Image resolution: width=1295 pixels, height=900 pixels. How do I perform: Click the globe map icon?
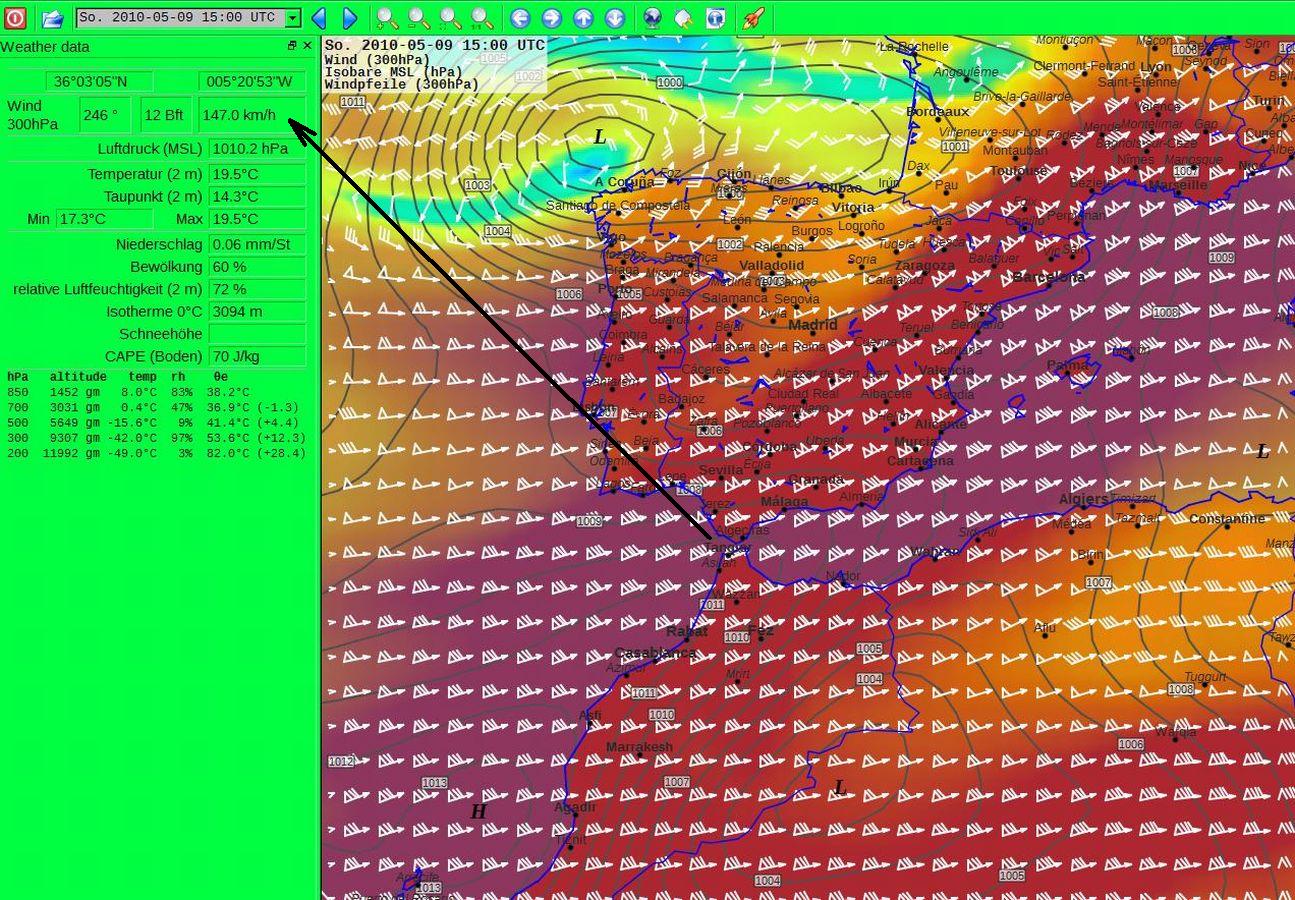(652, 18)
